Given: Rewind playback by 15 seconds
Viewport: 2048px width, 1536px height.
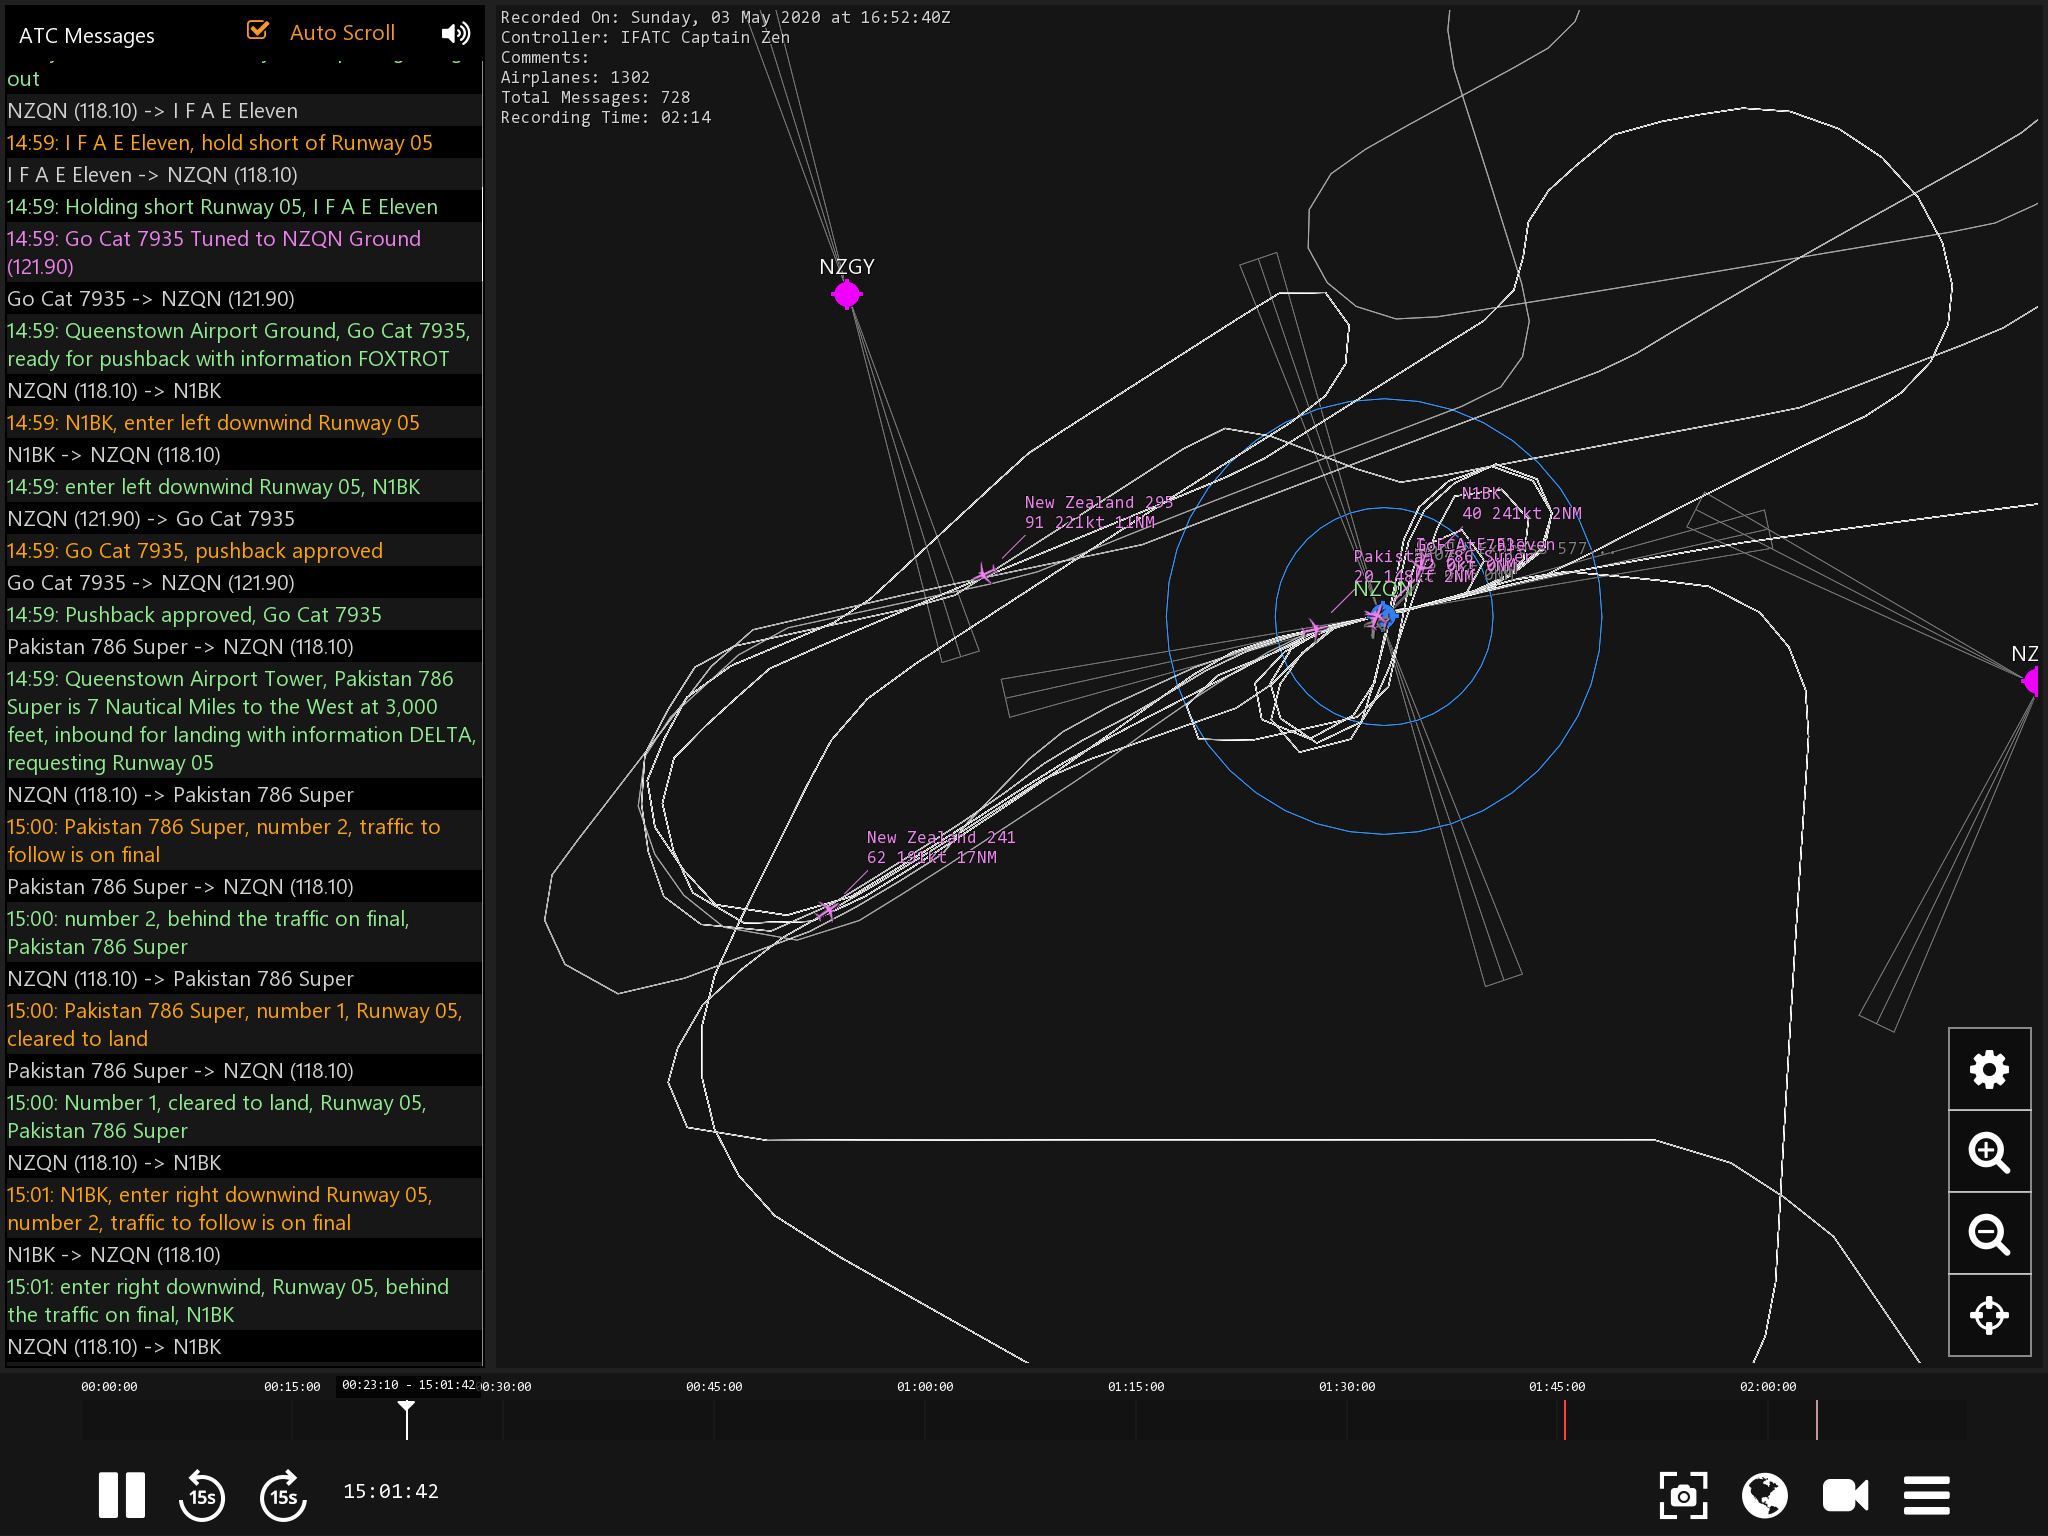Looking at the screenshot, I should tap(202, 1496).
